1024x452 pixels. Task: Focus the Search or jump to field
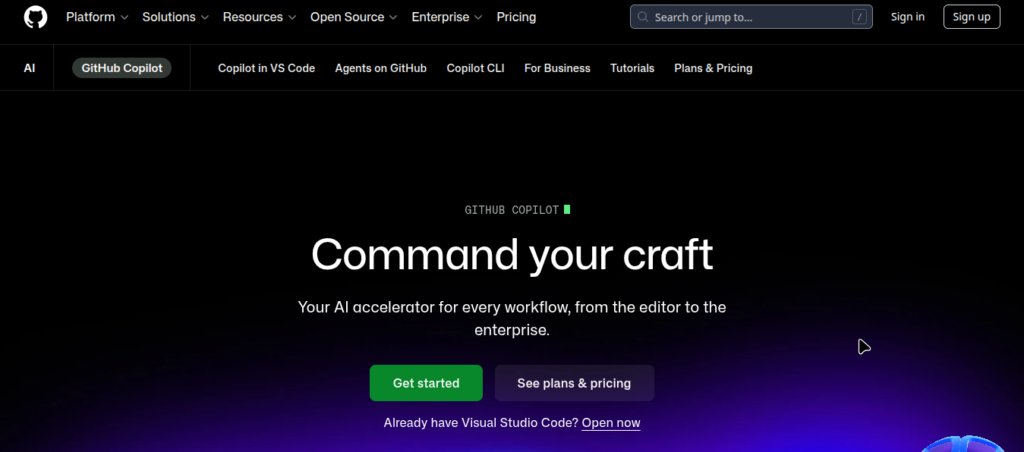click(x=751, y=17)
